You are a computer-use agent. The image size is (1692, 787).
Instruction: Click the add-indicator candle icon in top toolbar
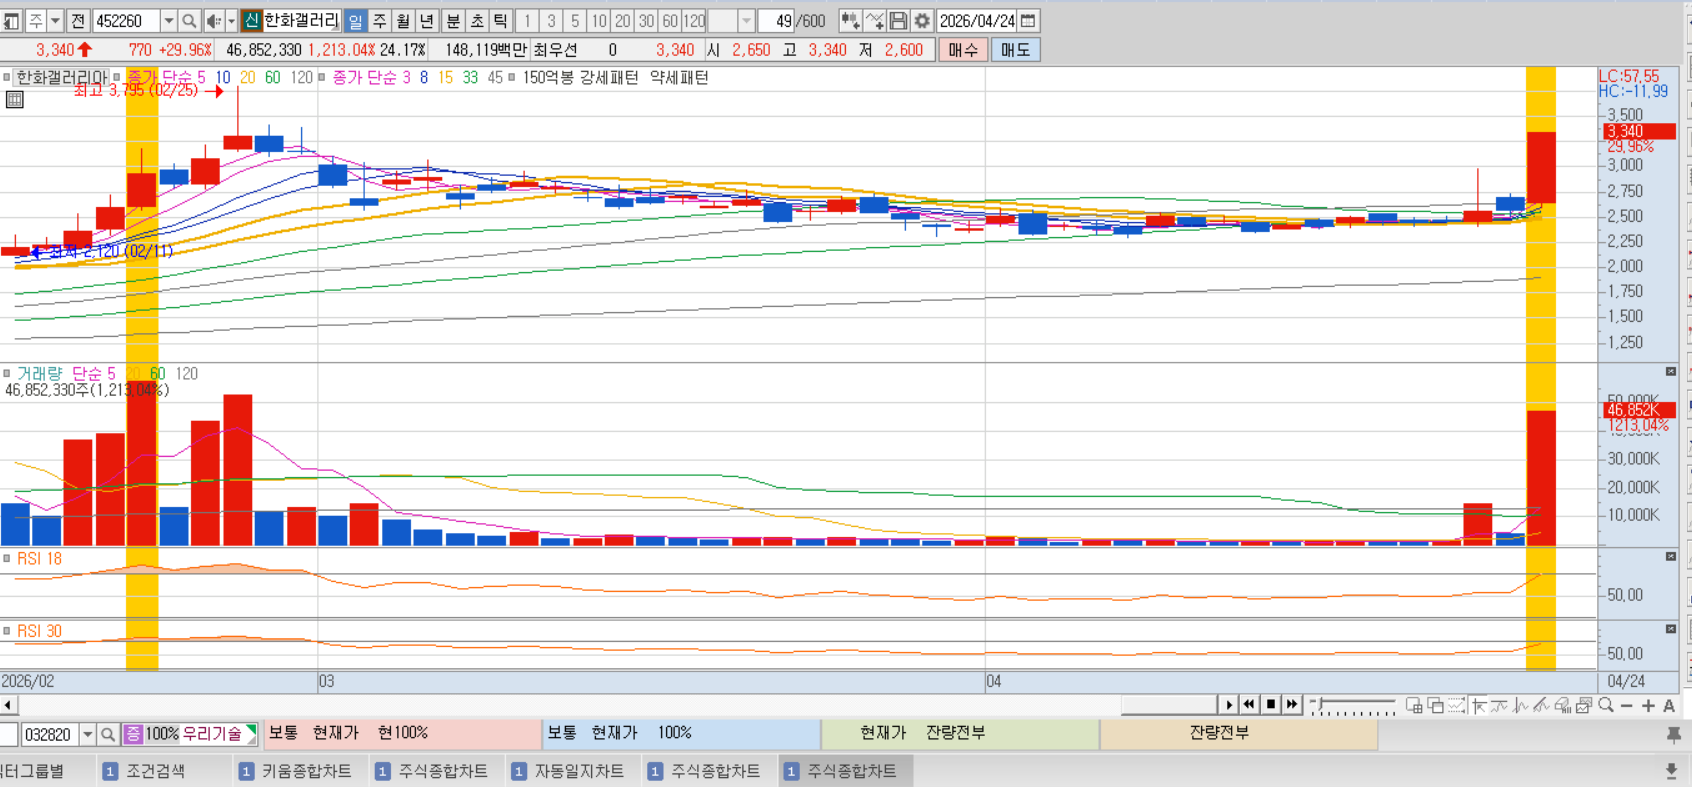(851, 21)
